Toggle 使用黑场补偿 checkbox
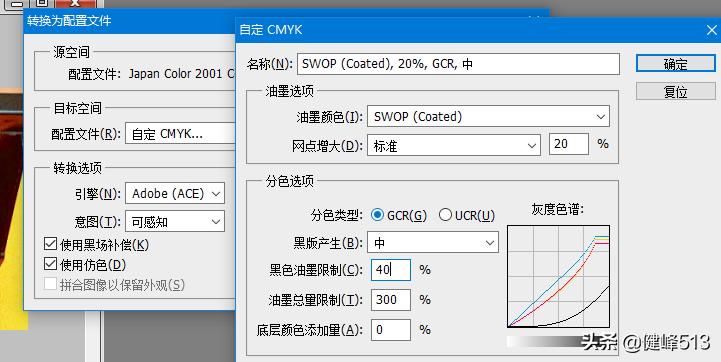Screen dimensions: 721x362 coord(50,244)
